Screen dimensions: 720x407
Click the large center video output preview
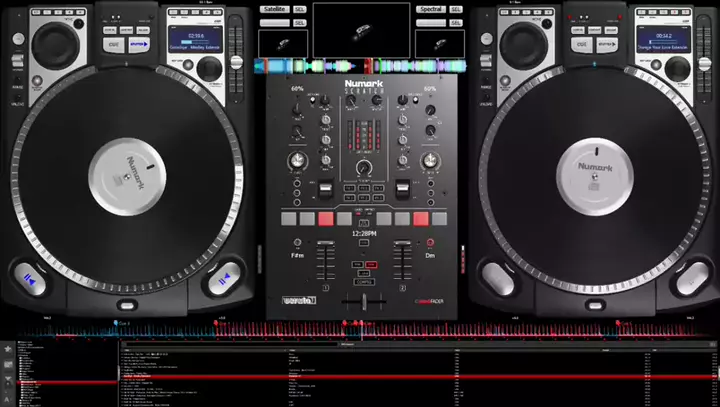pyautogui.click(x=361, y=30)
